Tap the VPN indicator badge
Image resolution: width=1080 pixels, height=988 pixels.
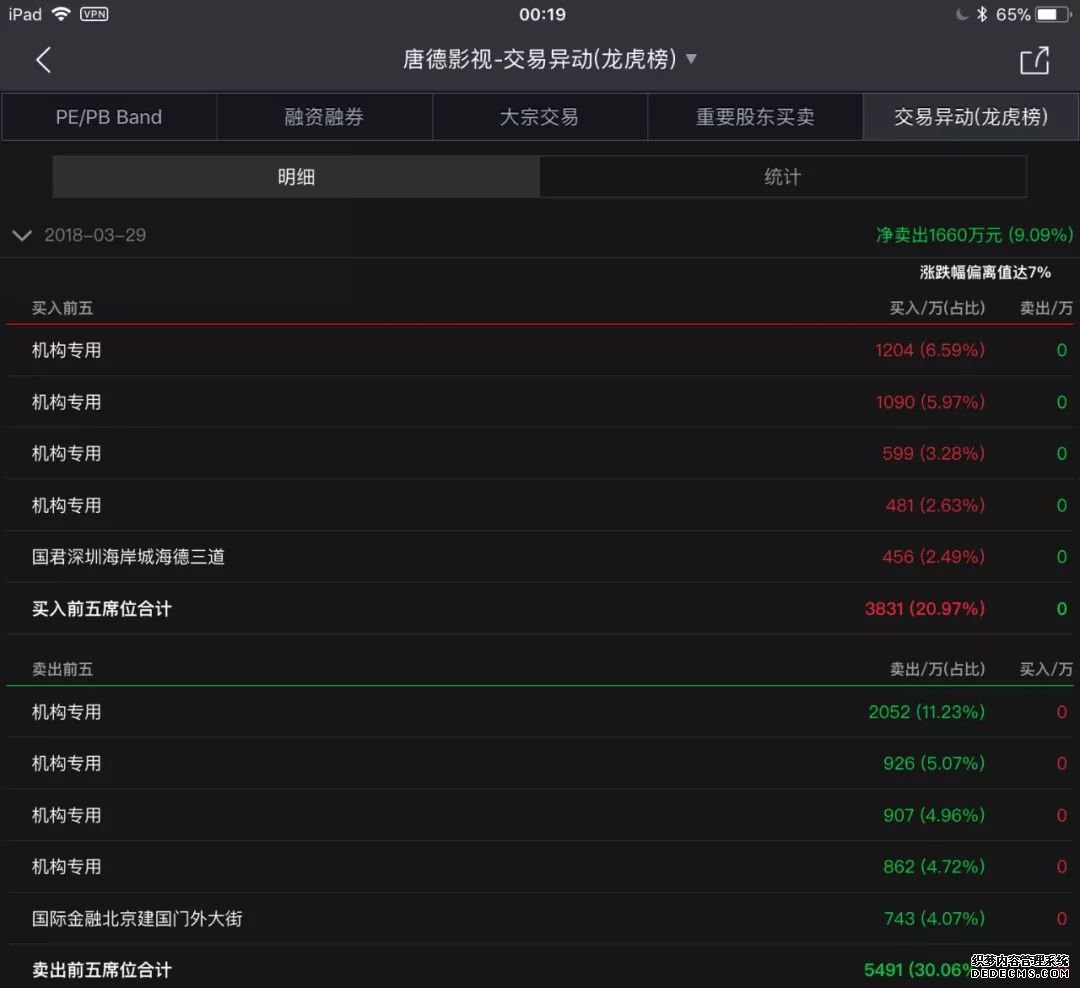point(94,14)
